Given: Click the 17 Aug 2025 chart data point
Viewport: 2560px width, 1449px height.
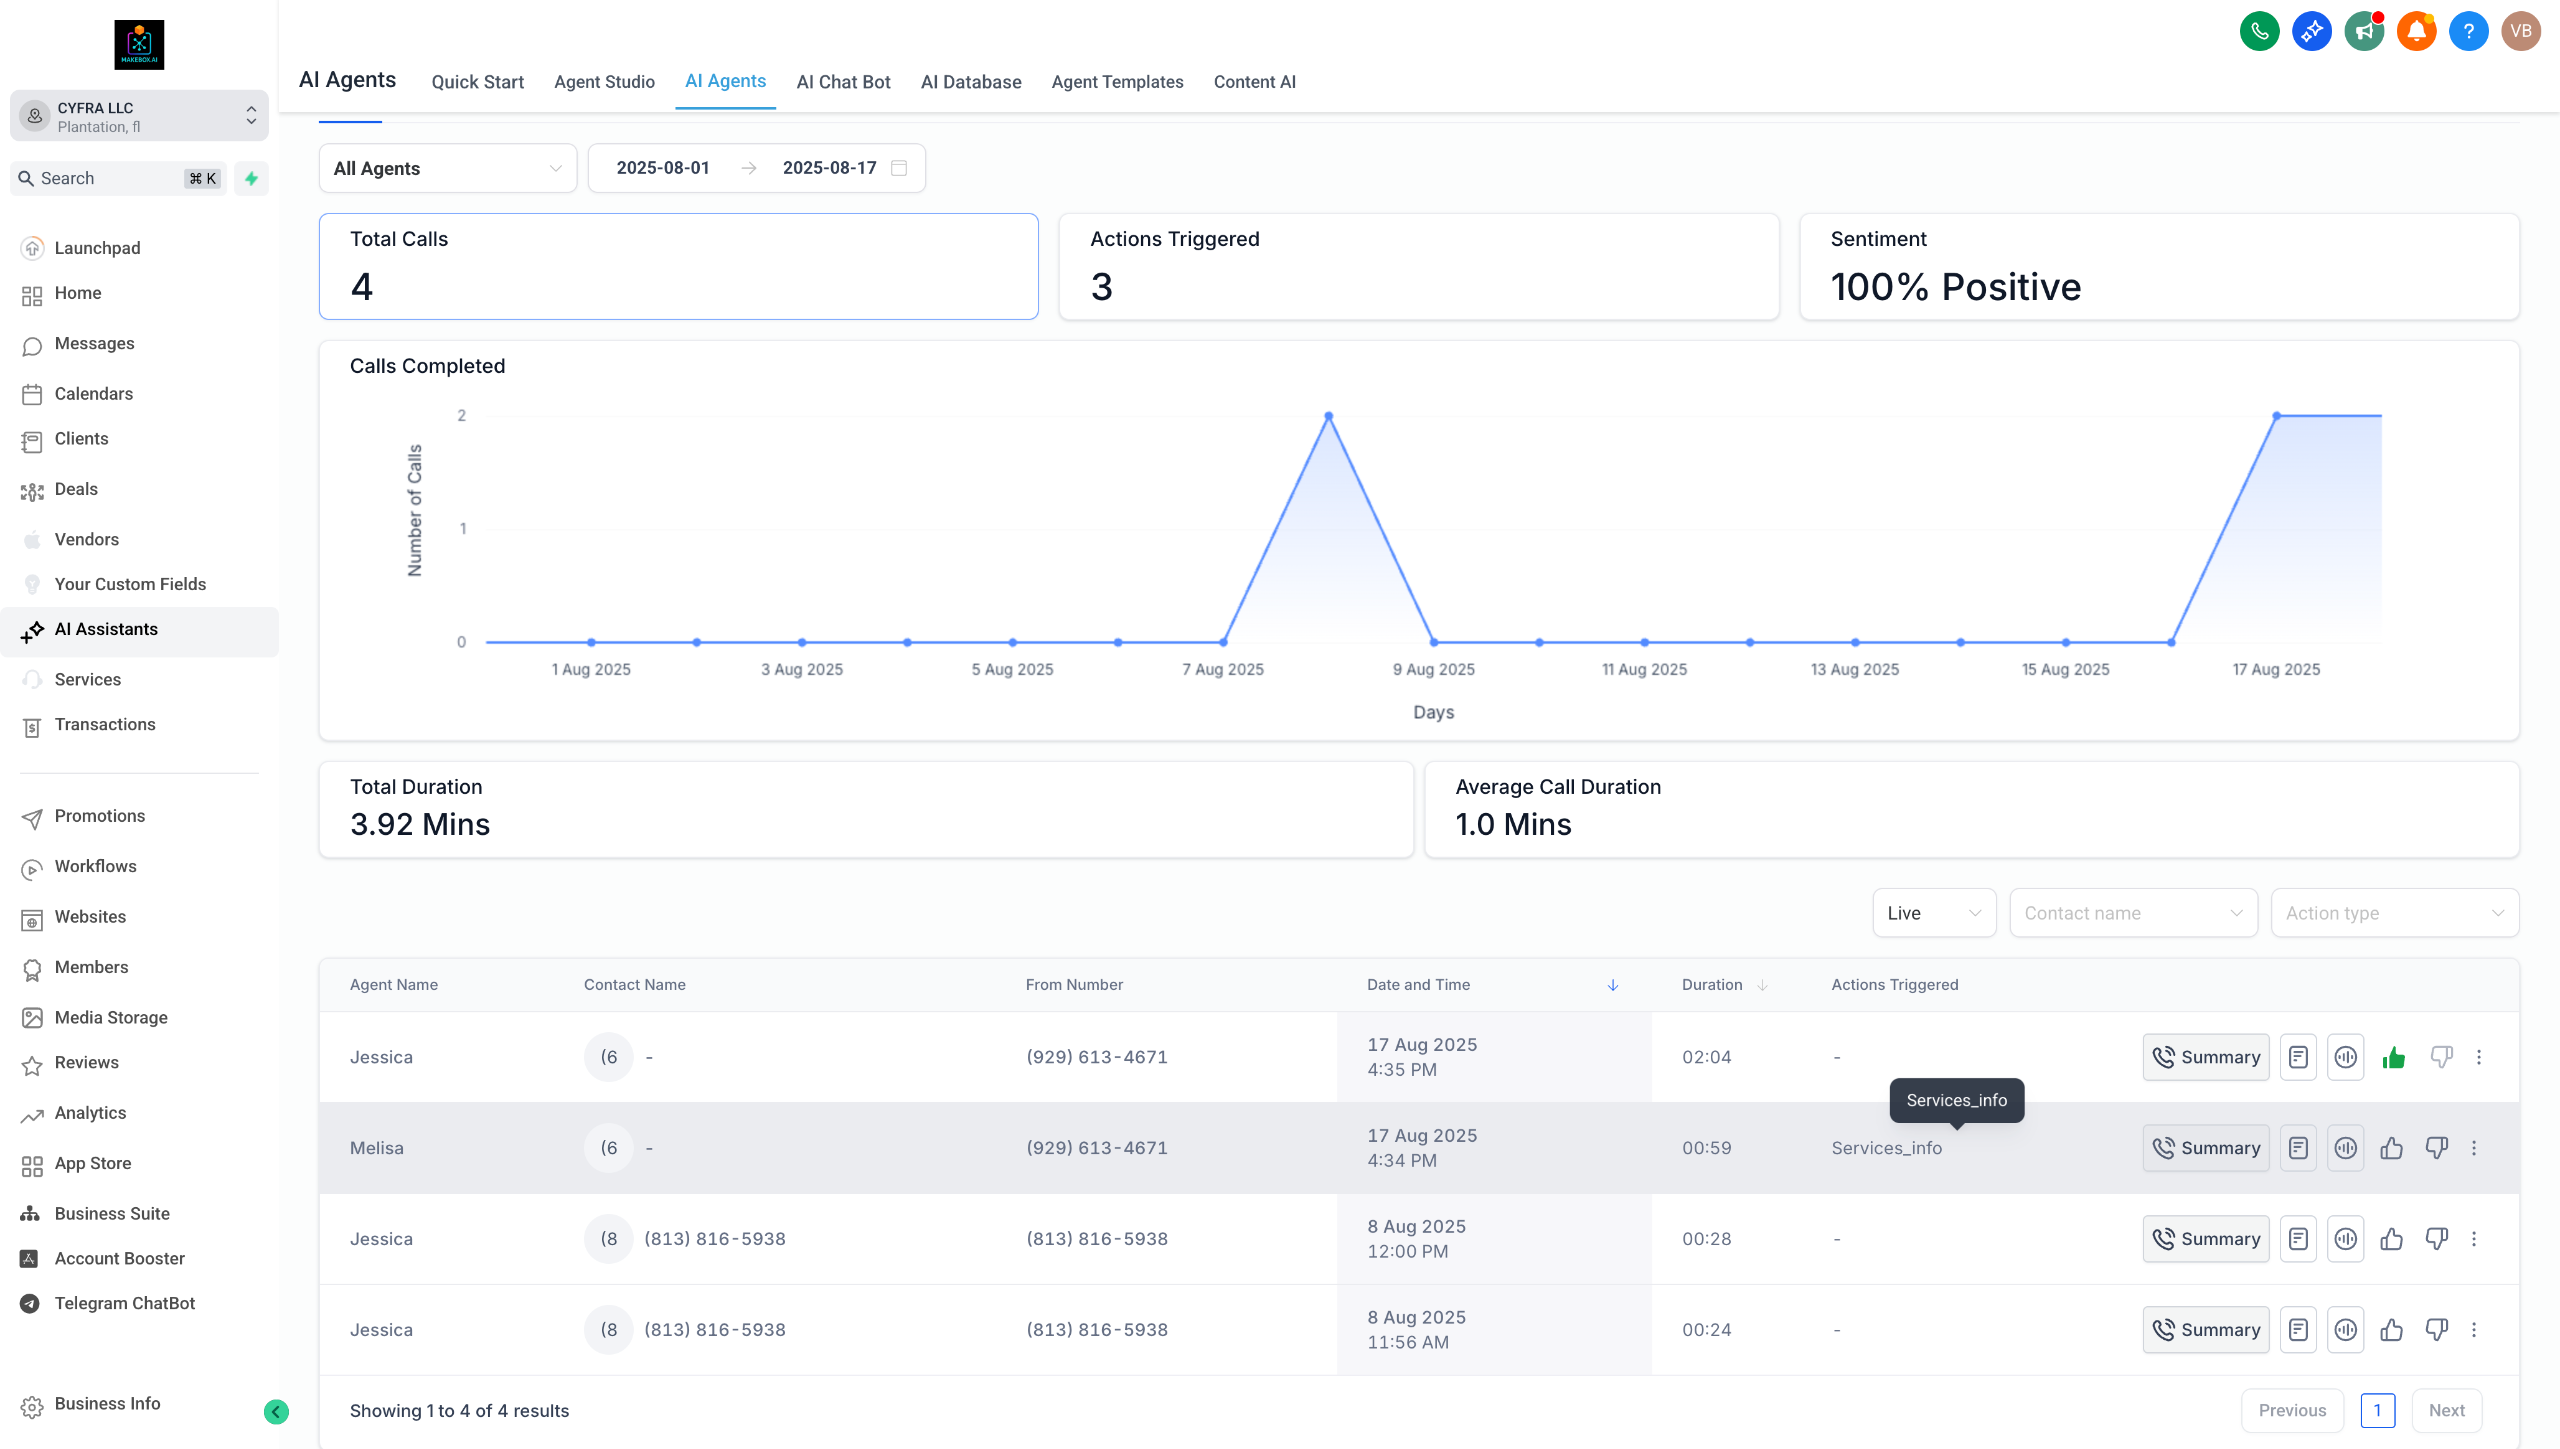Looking at the screenshot, I should (x=2276, y=415).
